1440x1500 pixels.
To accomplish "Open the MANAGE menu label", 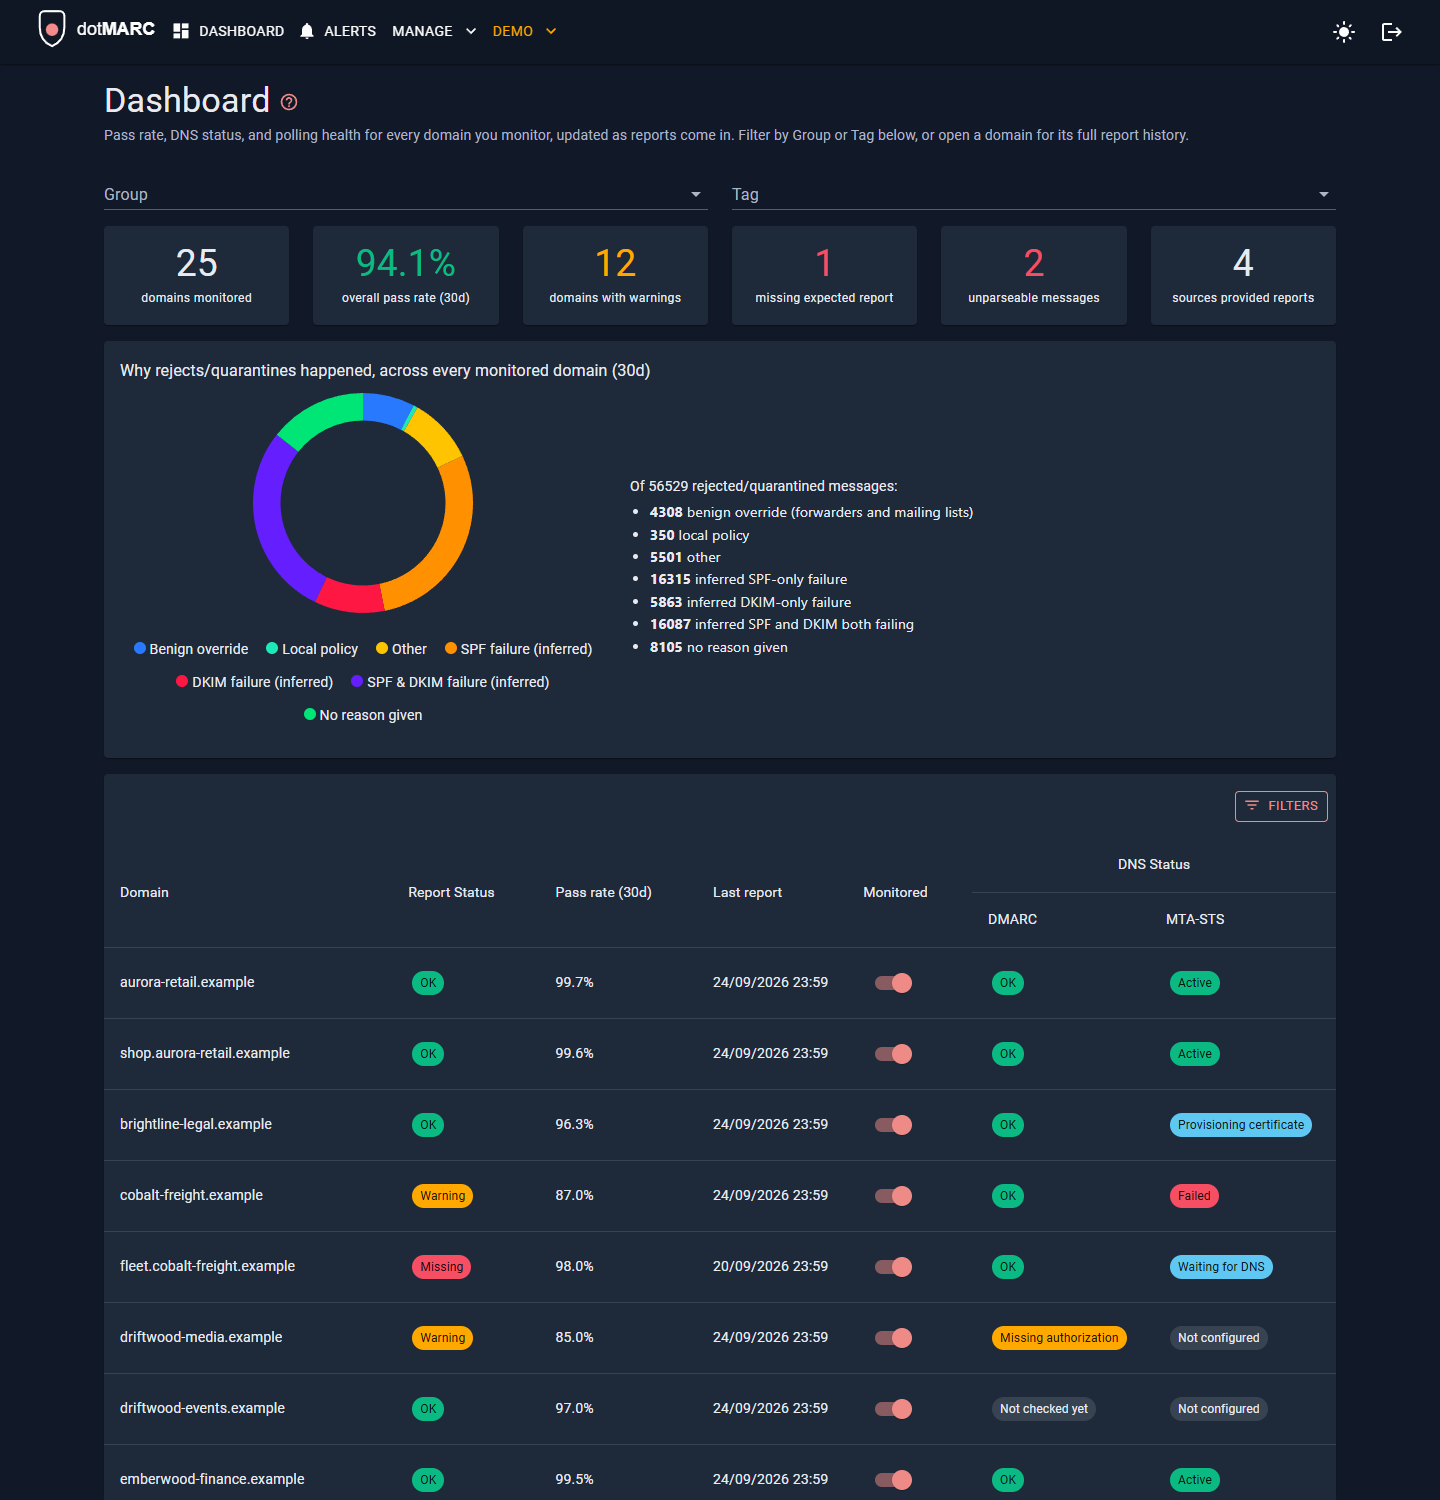I will [x=422, y=31].
